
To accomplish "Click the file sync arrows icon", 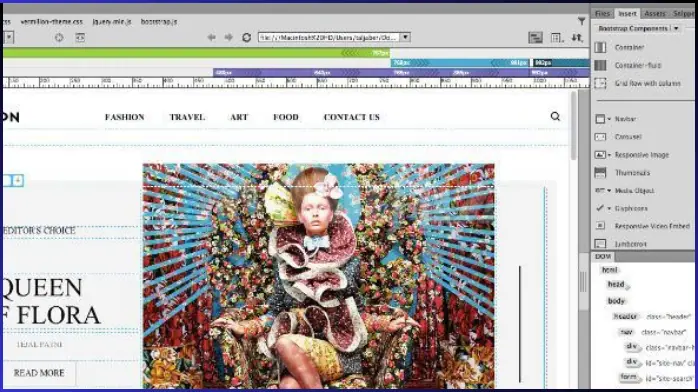I will (577, 38).
